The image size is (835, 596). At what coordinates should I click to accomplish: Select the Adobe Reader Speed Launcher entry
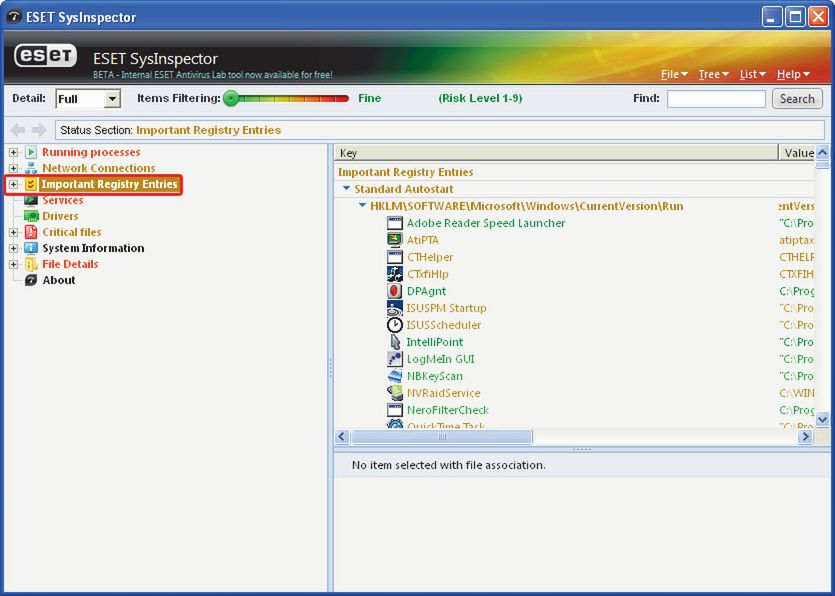486,223
